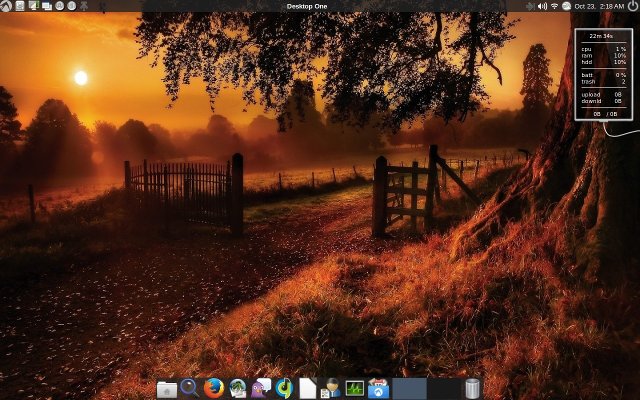Click the power button icon
The height and width of the screenshot is (400, 640).
pos(633,6)
